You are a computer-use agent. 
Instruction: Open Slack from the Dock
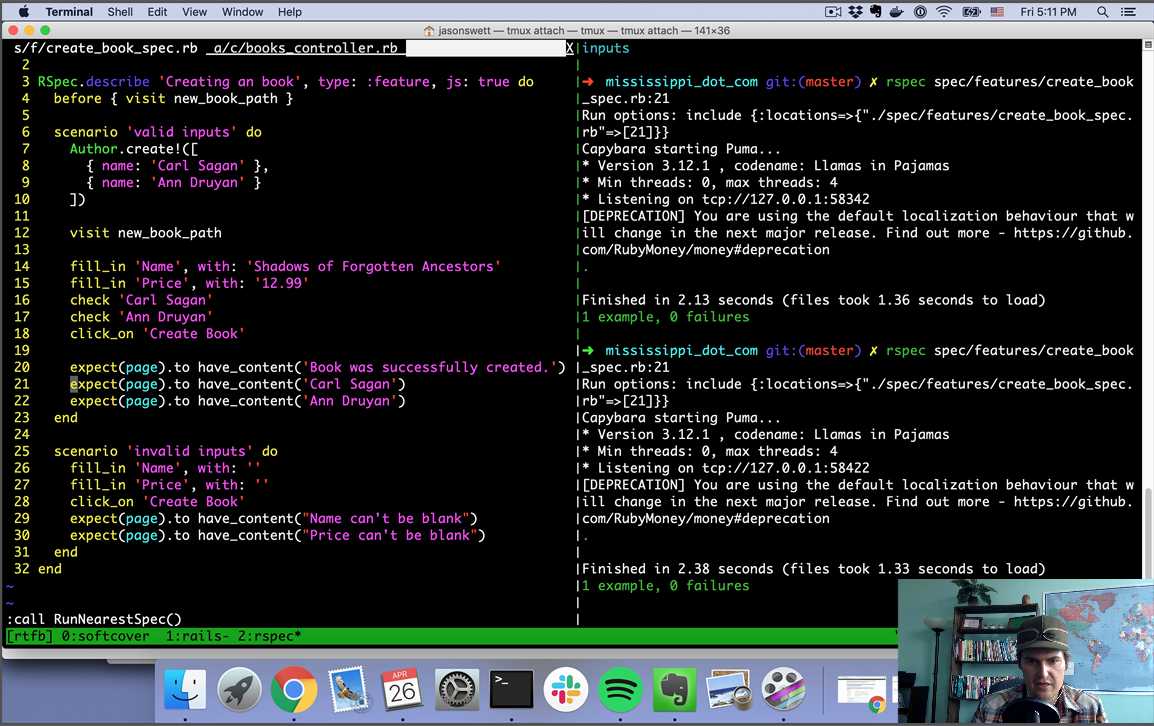pyautogui.click(x=565, y=690)
